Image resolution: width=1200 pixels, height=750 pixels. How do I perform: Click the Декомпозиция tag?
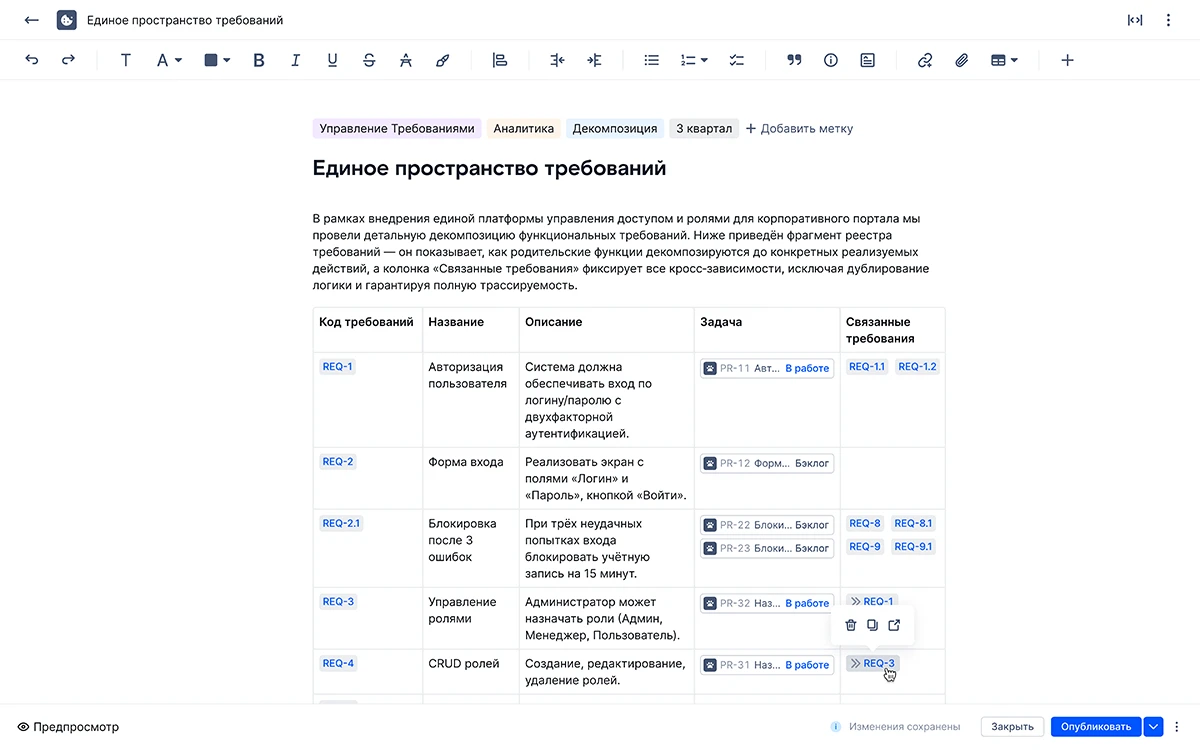615,128
